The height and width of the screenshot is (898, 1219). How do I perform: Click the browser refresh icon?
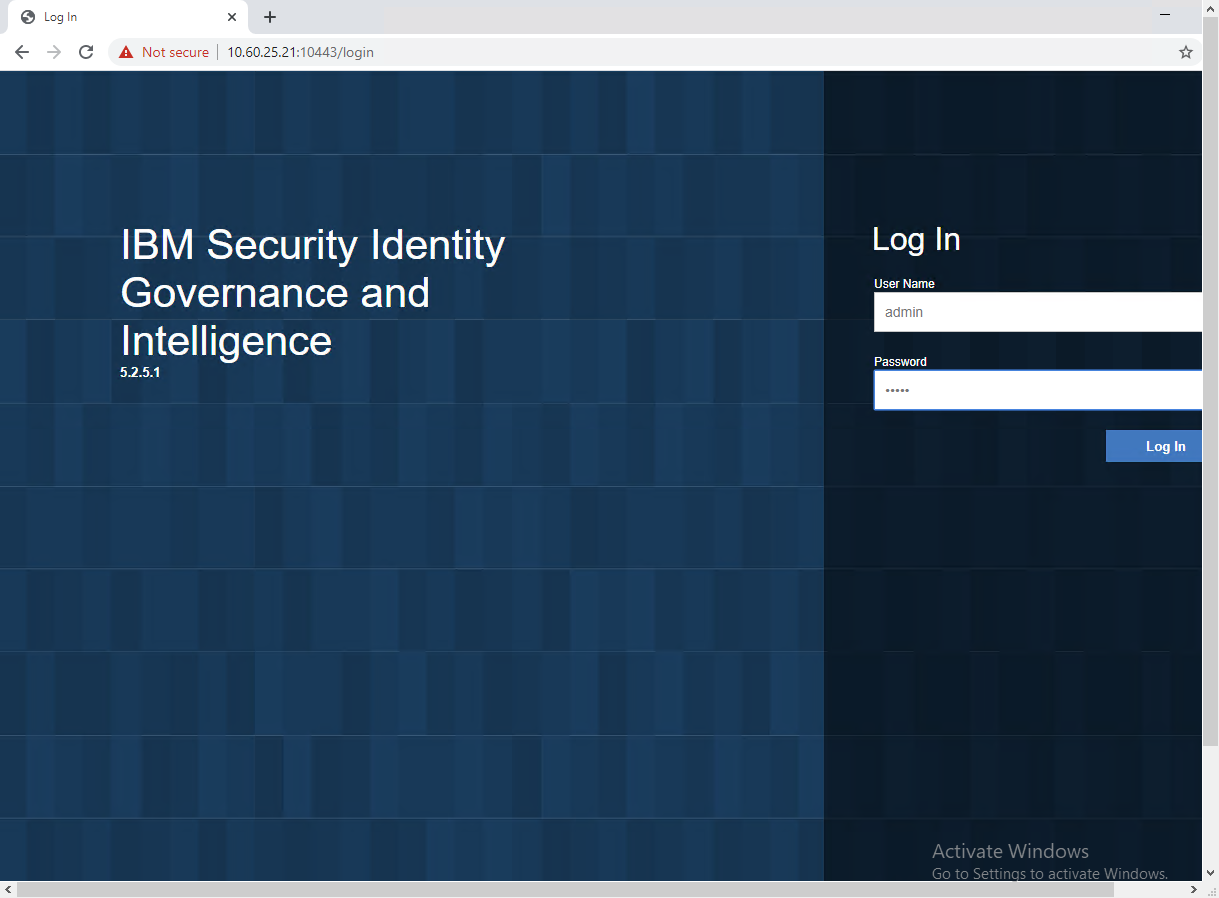point(85,51)
